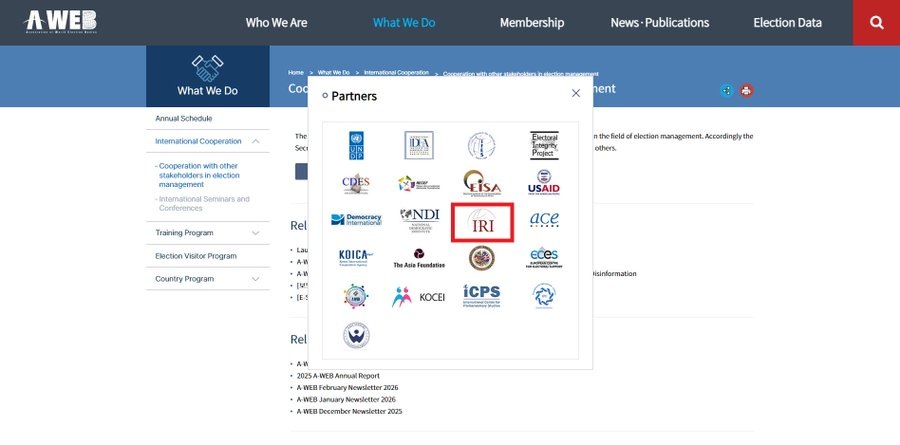
Task: Open the What We Do menu
Action: click(x=404, y=22)
